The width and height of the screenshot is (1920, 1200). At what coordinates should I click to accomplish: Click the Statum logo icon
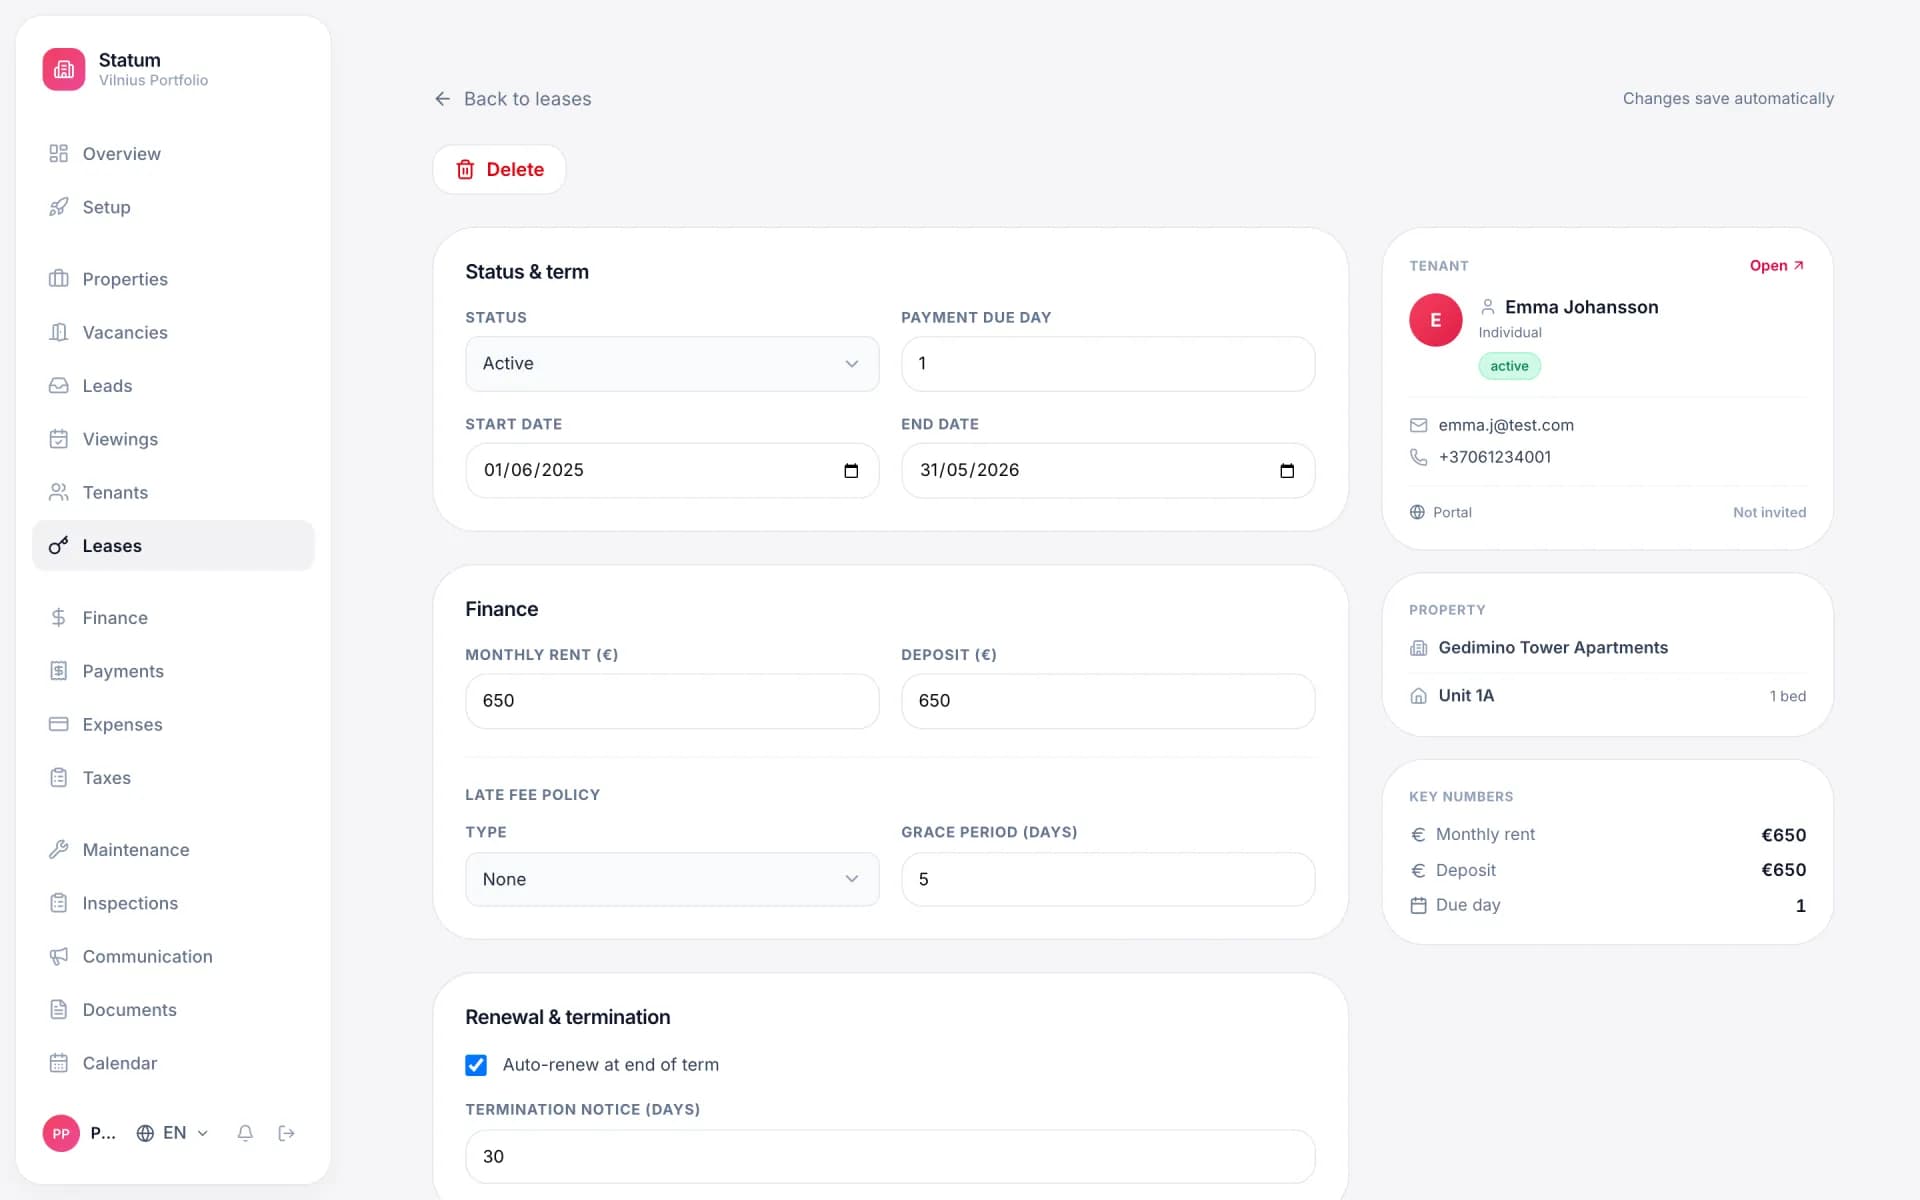pos(64,69)
